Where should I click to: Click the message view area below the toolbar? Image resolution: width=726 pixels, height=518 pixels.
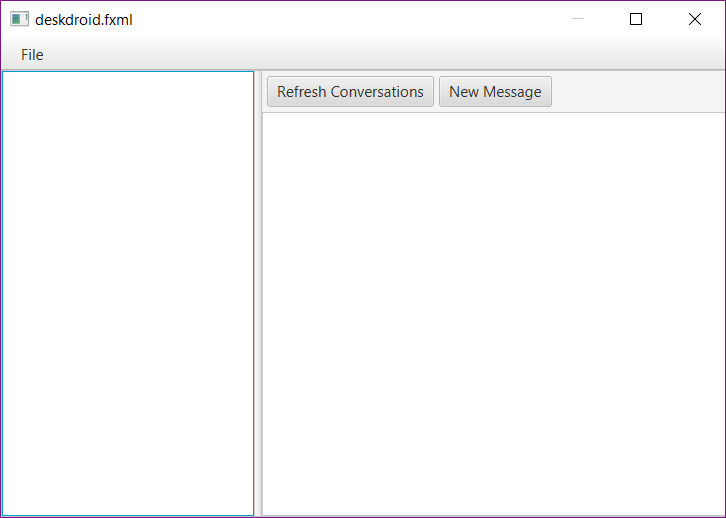point(494,314)
